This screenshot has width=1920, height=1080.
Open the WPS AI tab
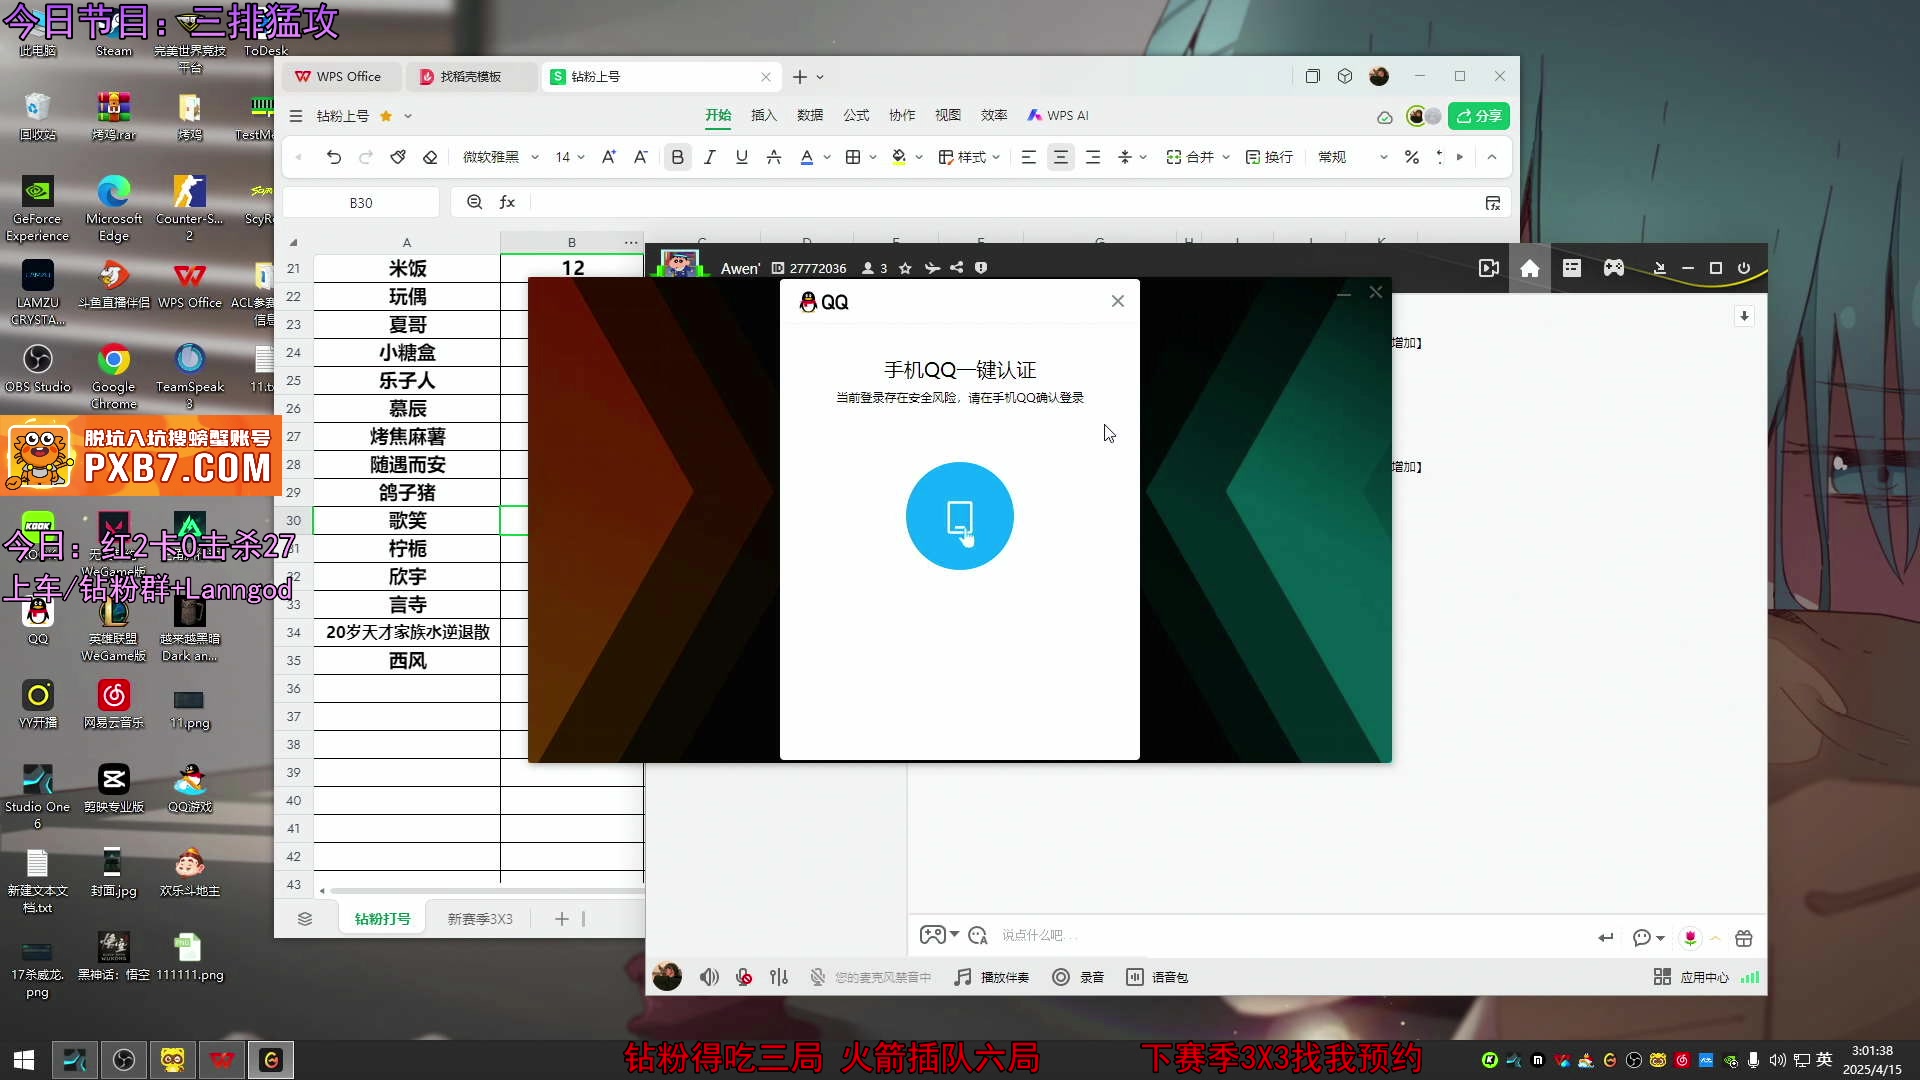(1057, 115)
